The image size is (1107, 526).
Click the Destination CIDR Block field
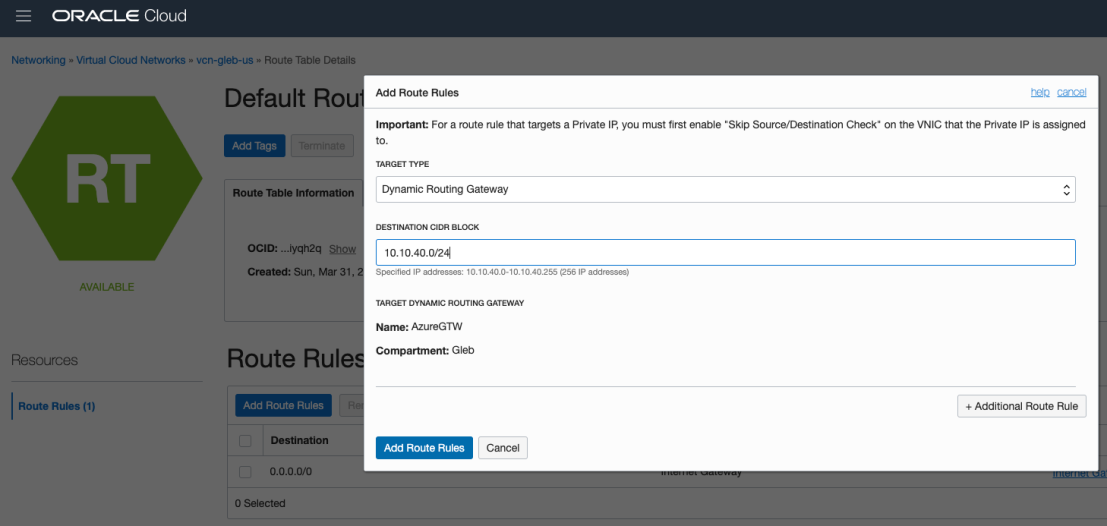click(x=725, y=253)
